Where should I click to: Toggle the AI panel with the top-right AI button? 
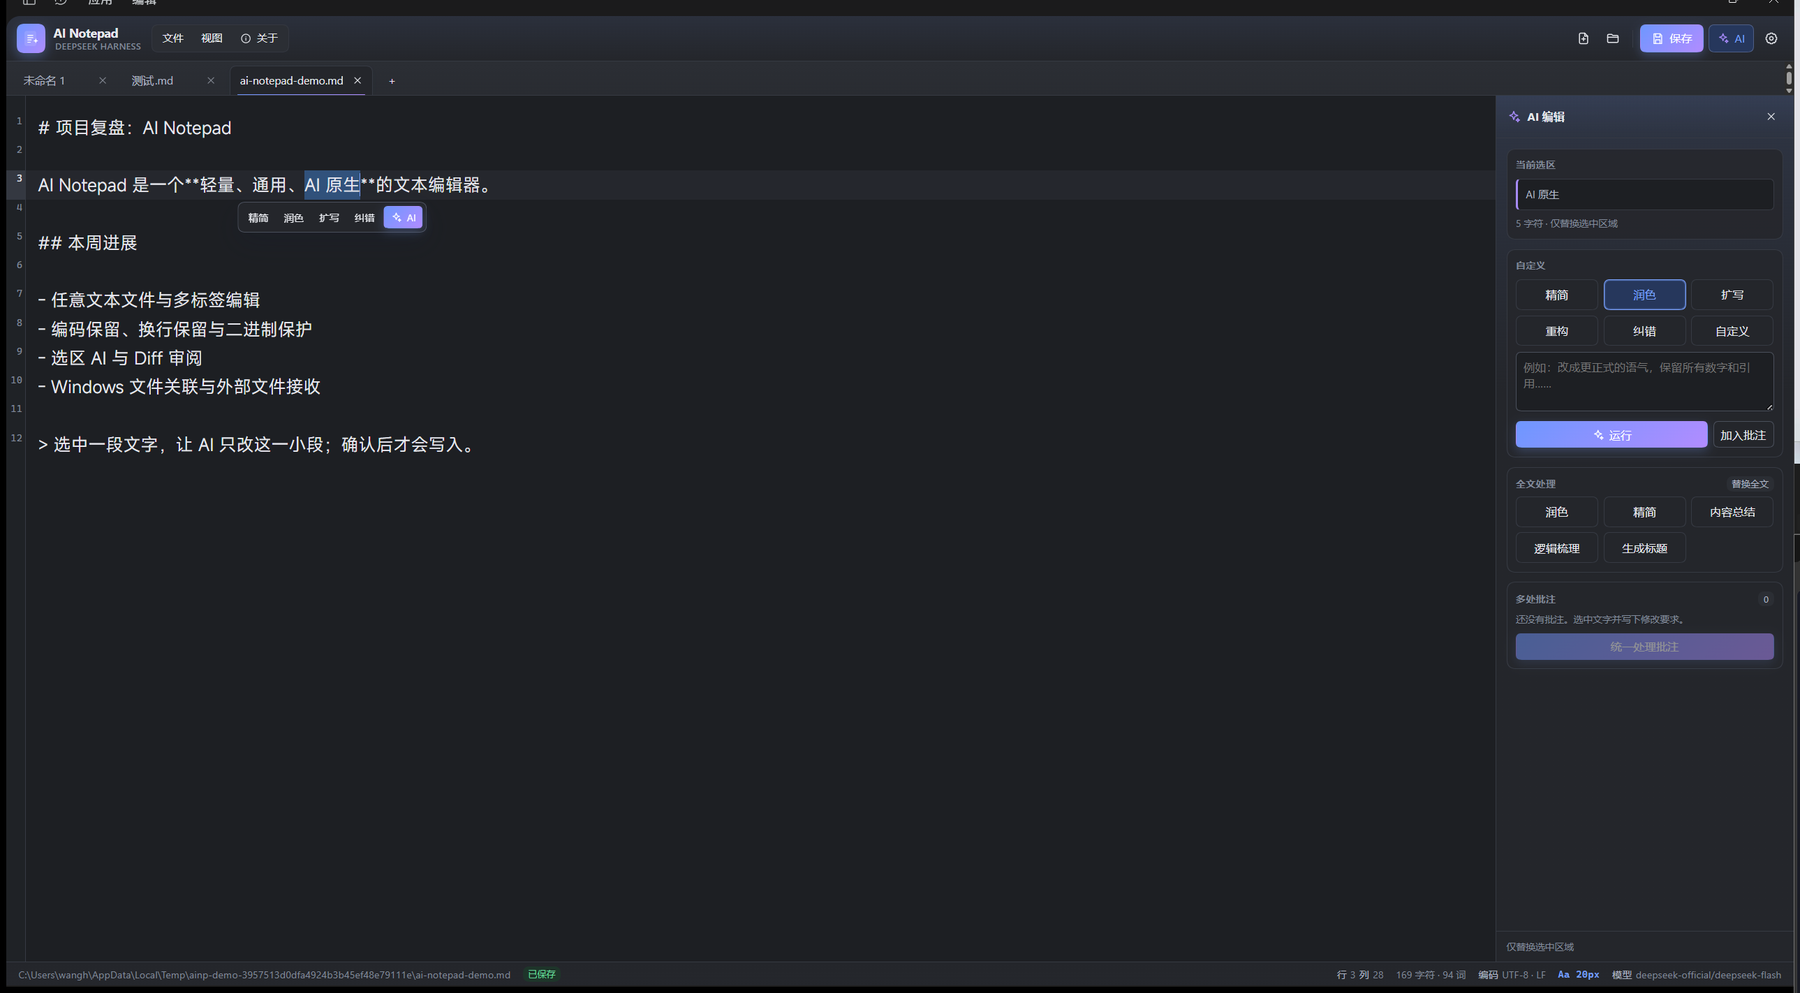[x=1731, y=38]
